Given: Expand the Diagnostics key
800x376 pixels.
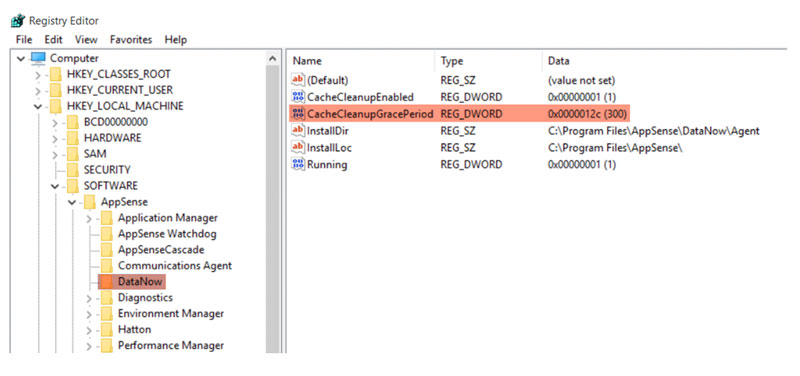Looking at the screenshot, I should (x=89, y=298).
